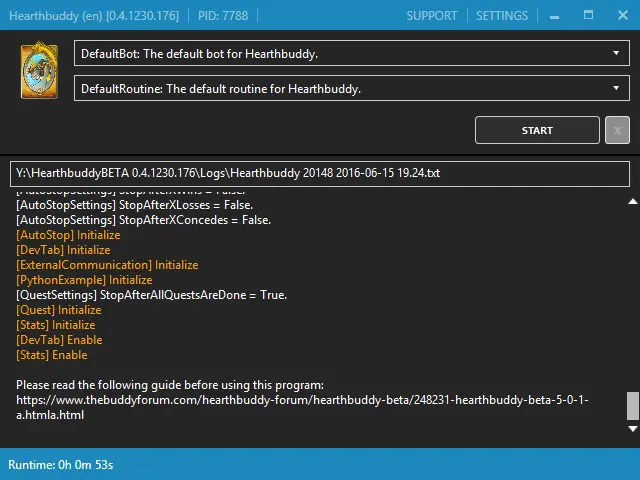
Task: Click the Runtime counter in status bar
Action: [x=61, y=465]
